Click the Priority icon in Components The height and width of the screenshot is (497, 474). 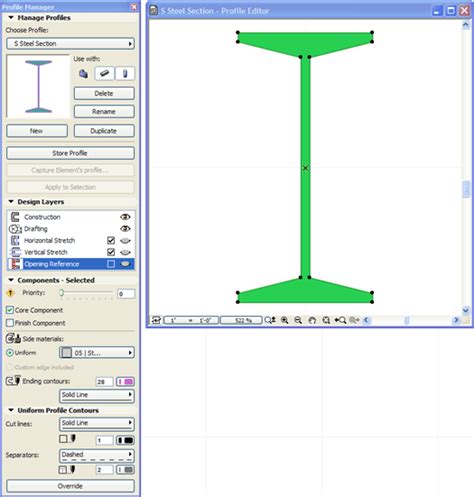click(11, 293)
